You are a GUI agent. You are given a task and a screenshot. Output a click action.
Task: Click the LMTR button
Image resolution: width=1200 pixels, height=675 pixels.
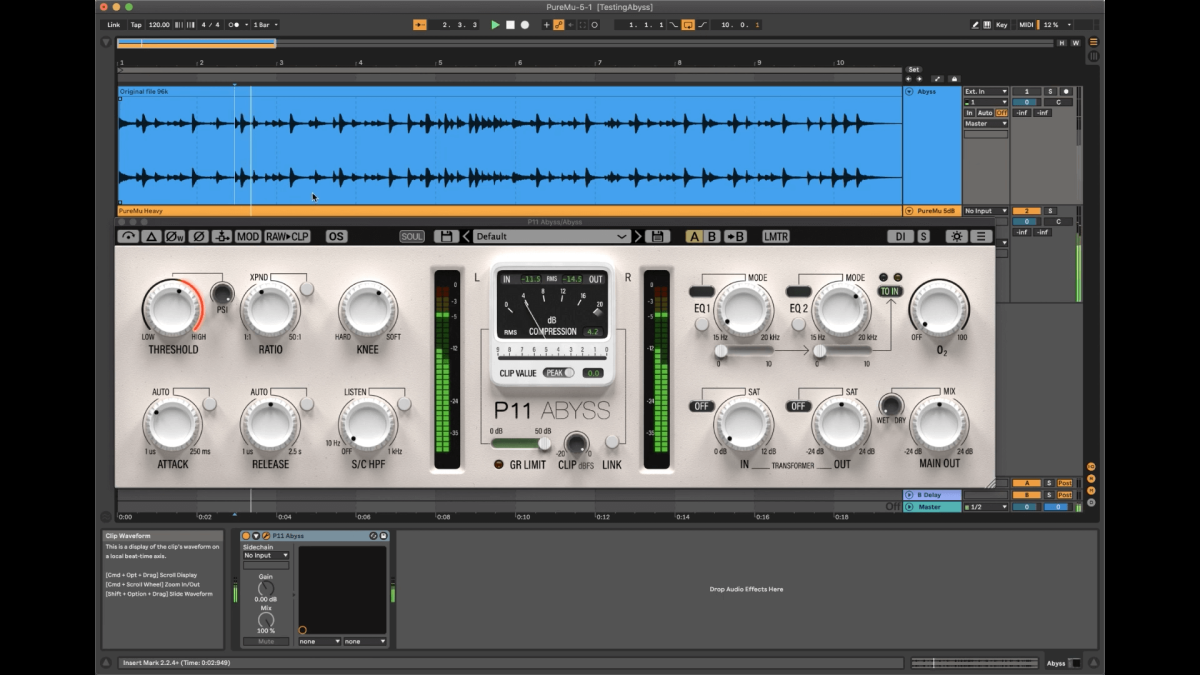point(776,237)
